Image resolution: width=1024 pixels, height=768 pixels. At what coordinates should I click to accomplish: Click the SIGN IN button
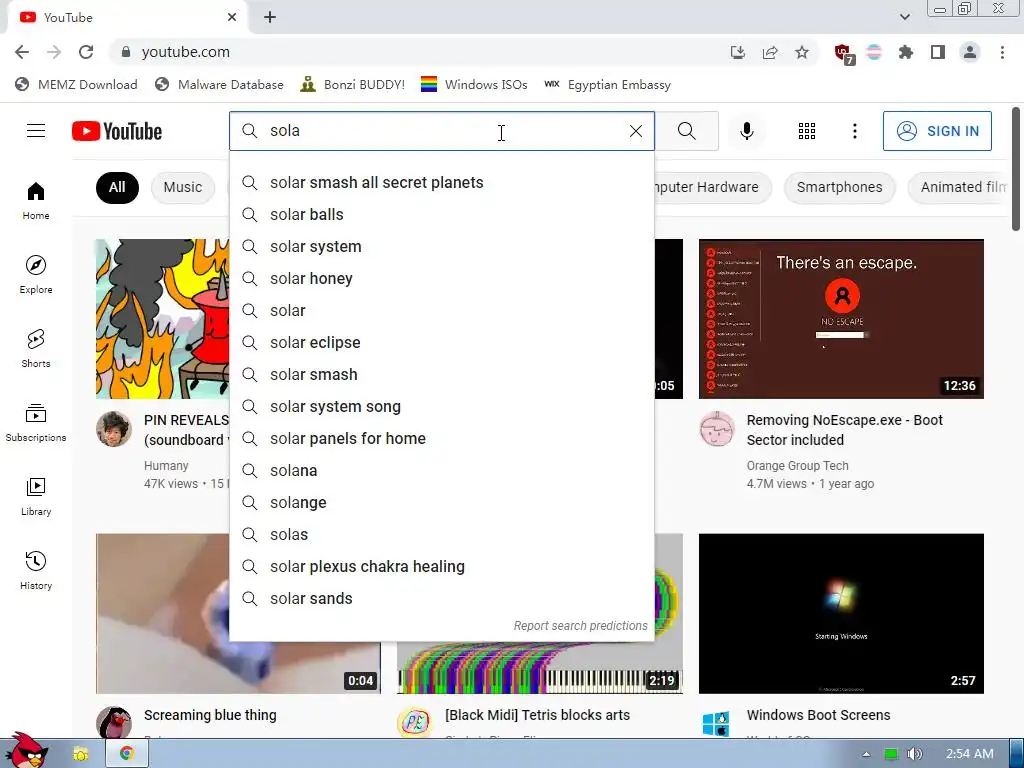937,131
